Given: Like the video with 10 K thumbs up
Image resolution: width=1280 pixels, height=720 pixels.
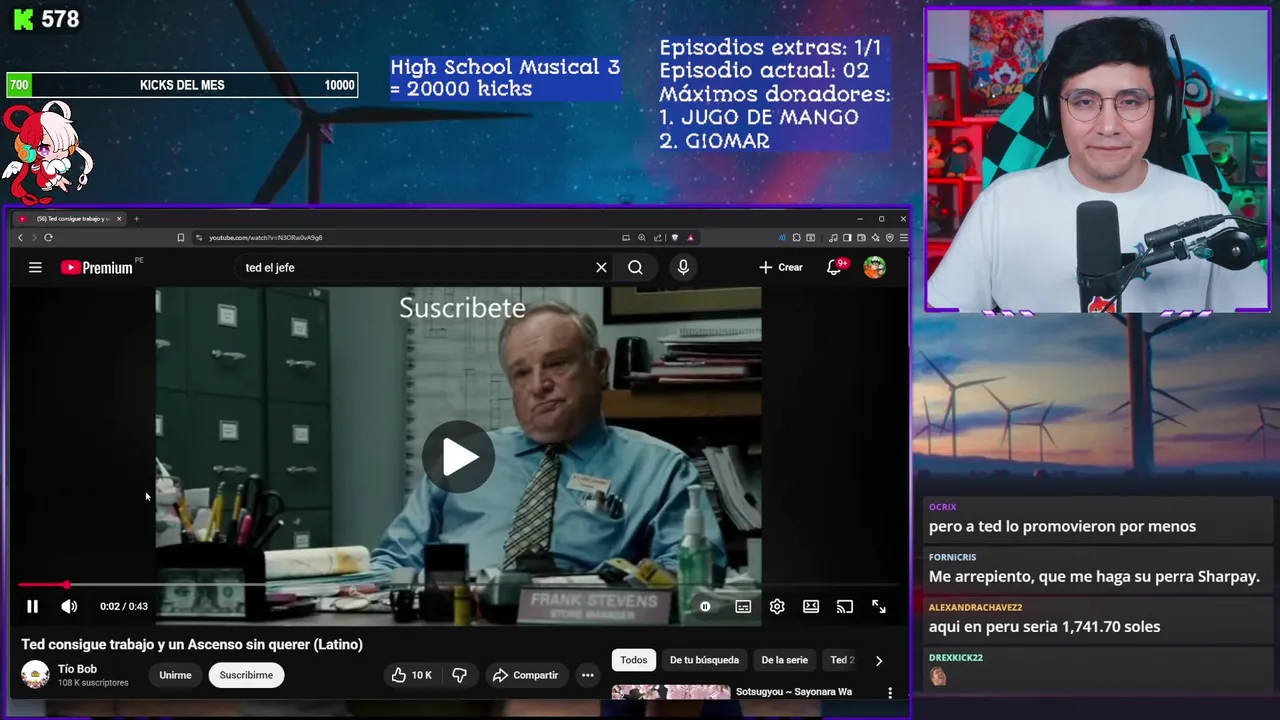Looking at the screenshot, I should click(411, 675).
